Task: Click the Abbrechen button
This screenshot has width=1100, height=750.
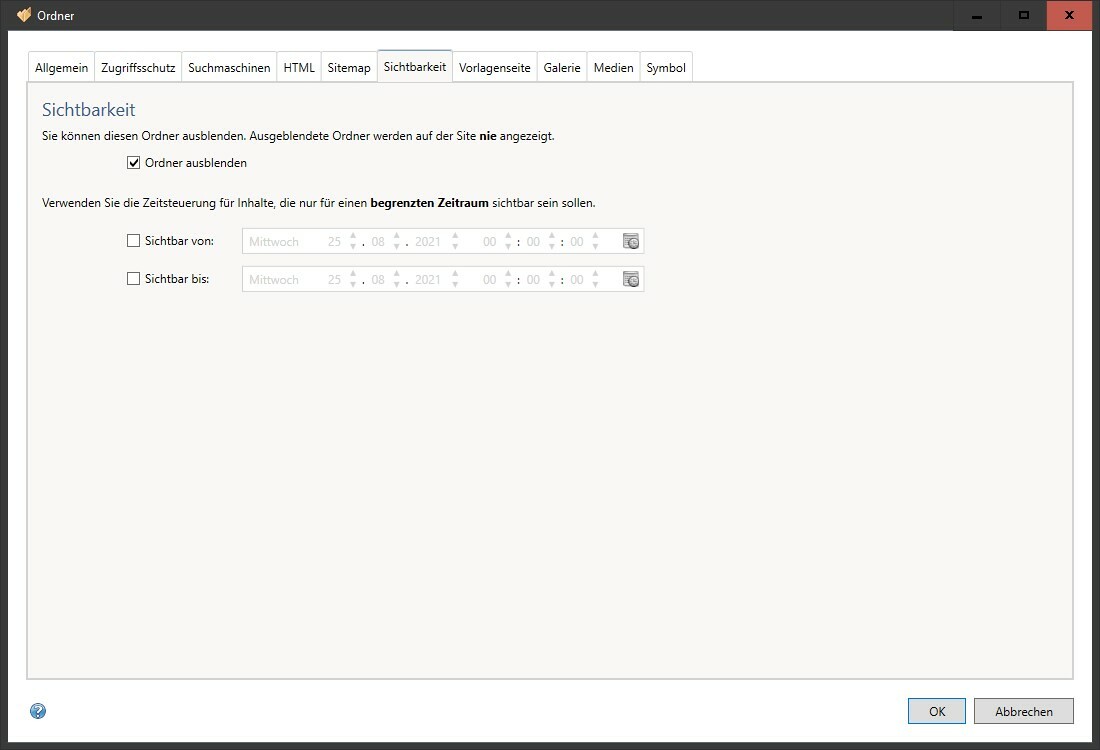Action: [x=1024, y=711]
